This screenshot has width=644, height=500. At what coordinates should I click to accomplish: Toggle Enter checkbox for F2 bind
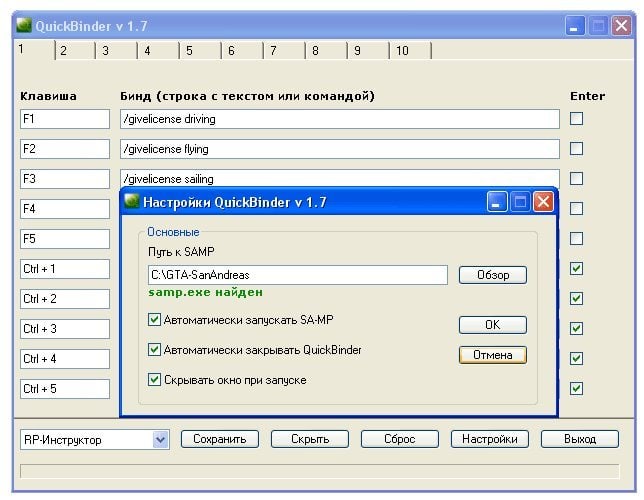576,149
